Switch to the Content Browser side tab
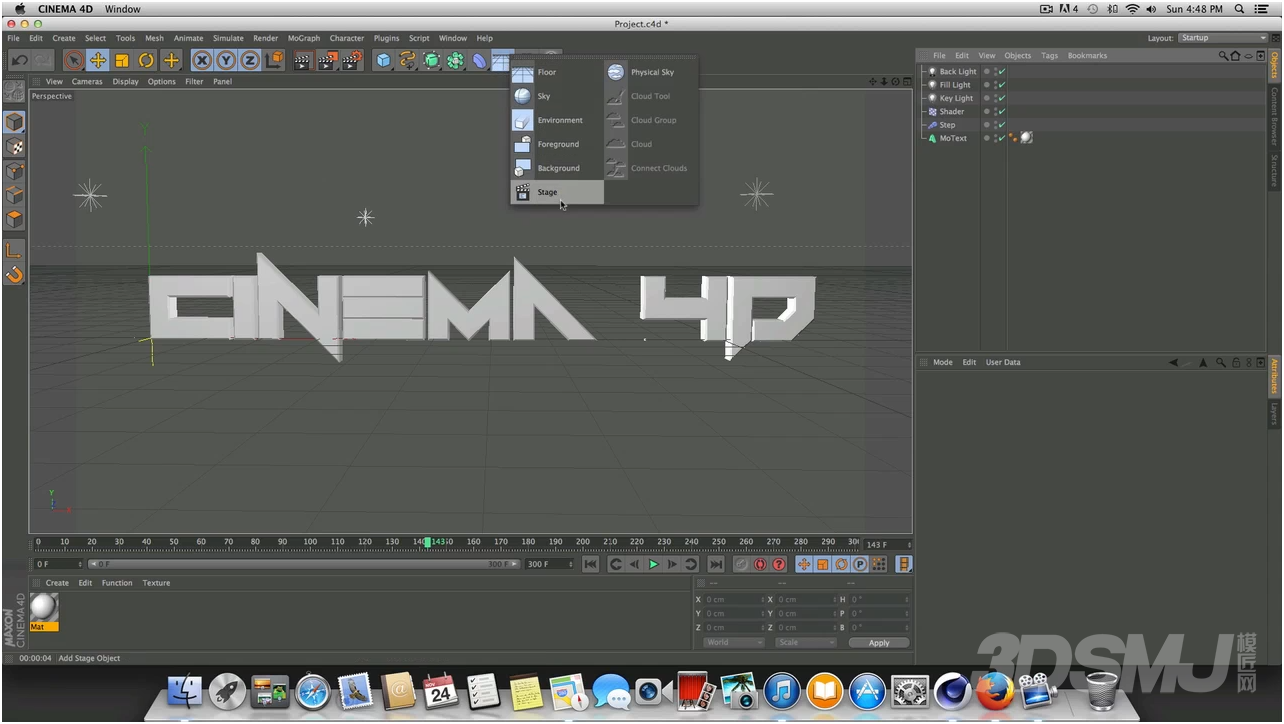This screenshot has height=724, width=1284. (1275, 116)
